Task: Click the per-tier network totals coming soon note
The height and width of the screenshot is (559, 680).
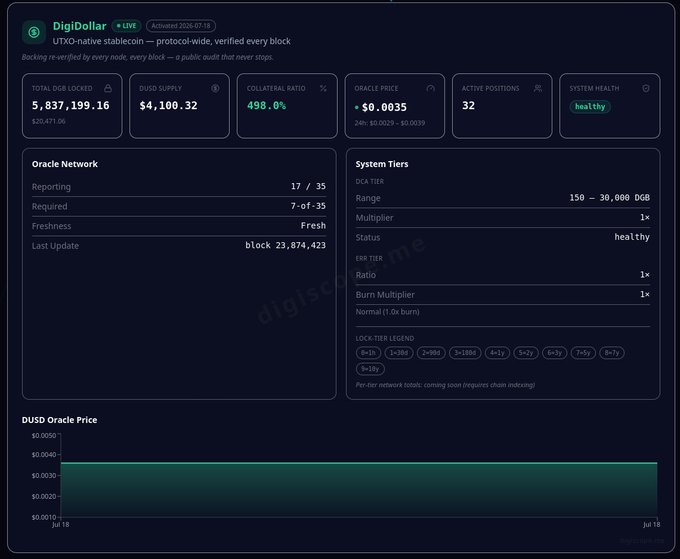Action: coord(445,385)
